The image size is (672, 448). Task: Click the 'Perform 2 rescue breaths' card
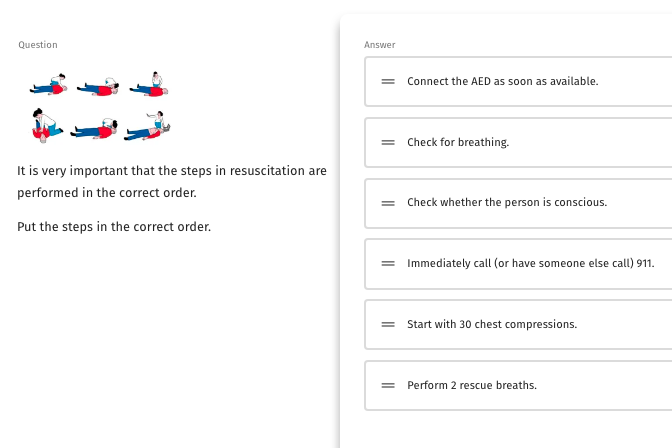[x=518, y=385]
